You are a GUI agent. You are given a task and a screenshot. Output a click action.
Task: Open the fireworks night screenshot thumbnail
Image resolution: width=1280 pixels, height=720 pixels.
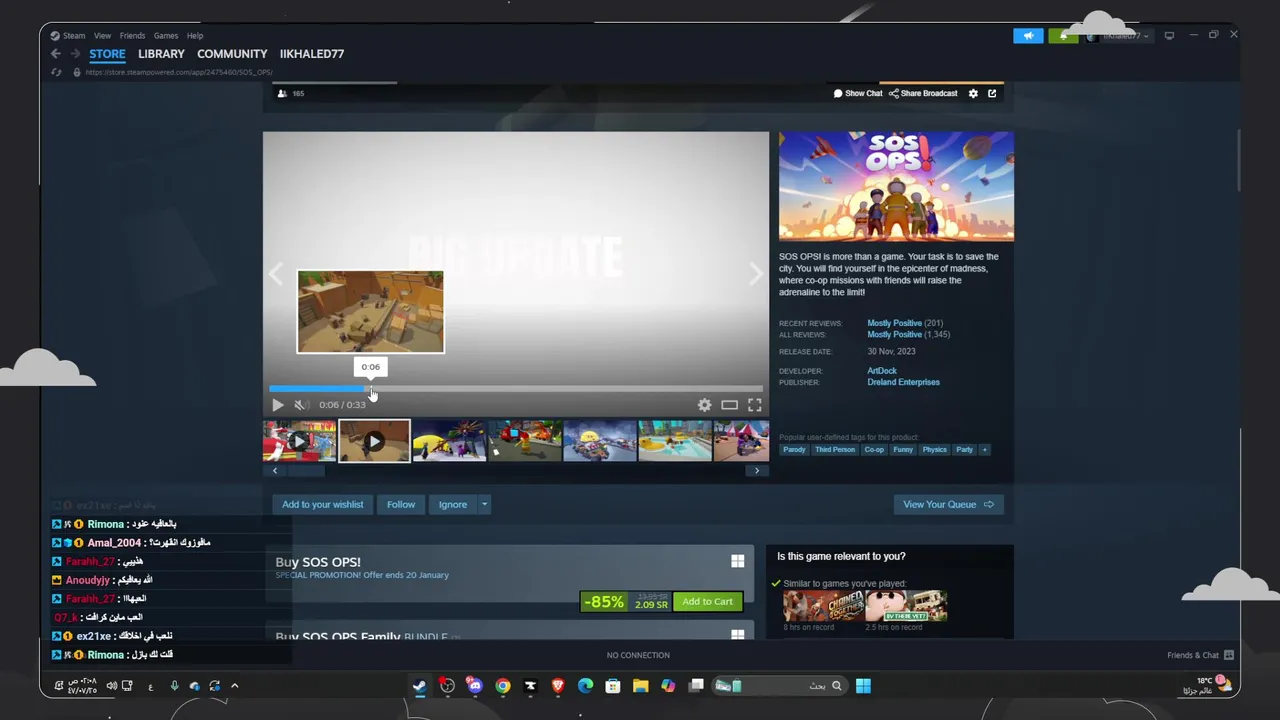[x=449, y=441]
